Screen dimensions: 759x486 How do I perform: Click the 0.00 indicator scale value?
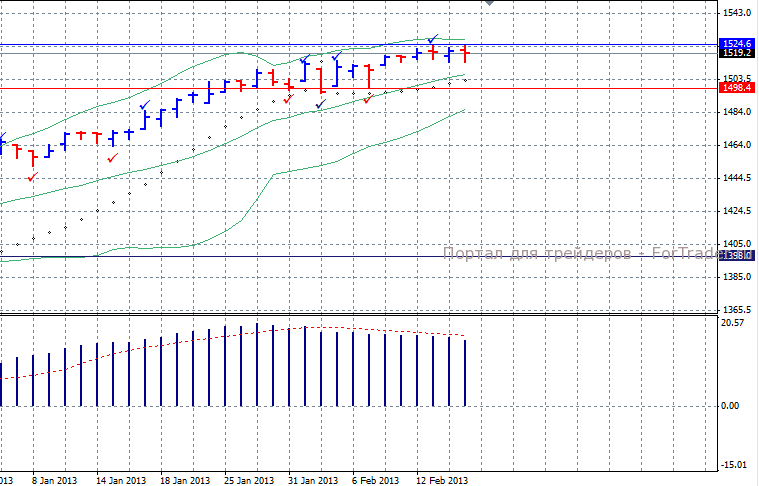730,406
